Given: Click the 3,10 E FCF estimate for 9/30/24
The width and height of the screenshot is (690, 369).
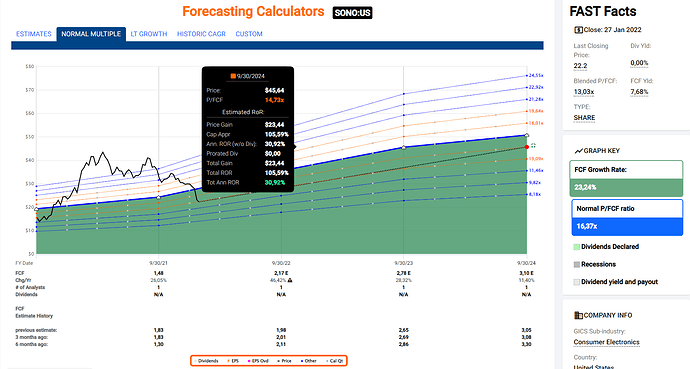Looking at the screenshot, I should click(526, 273).
